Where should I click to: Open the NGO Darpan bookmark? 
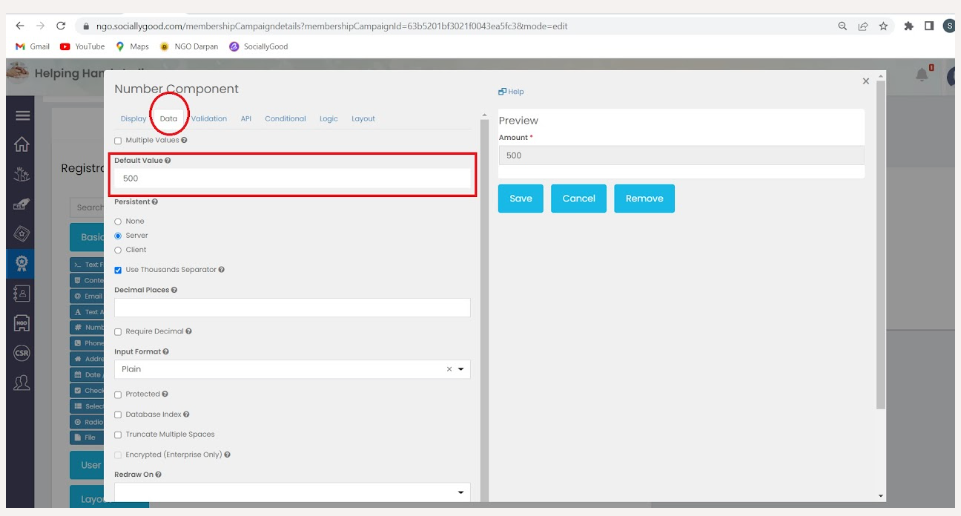pos(189,47)
